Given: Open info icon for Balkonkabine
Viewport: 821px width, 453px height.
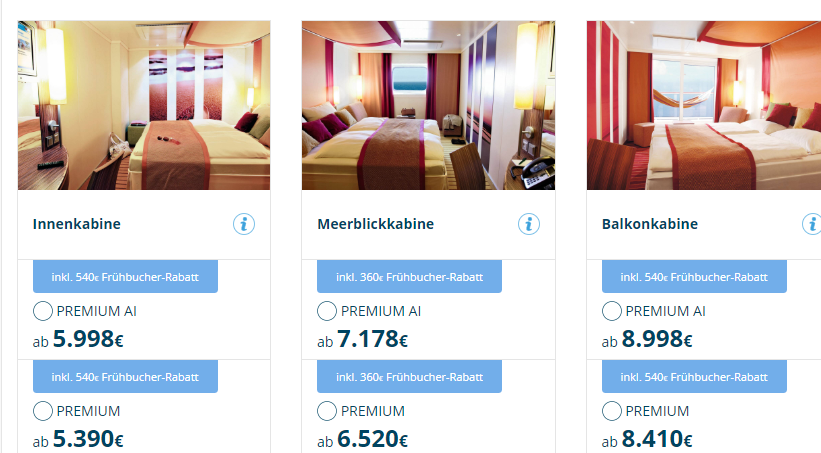Looking at the screenshot, I should click(x=812, y=224).
